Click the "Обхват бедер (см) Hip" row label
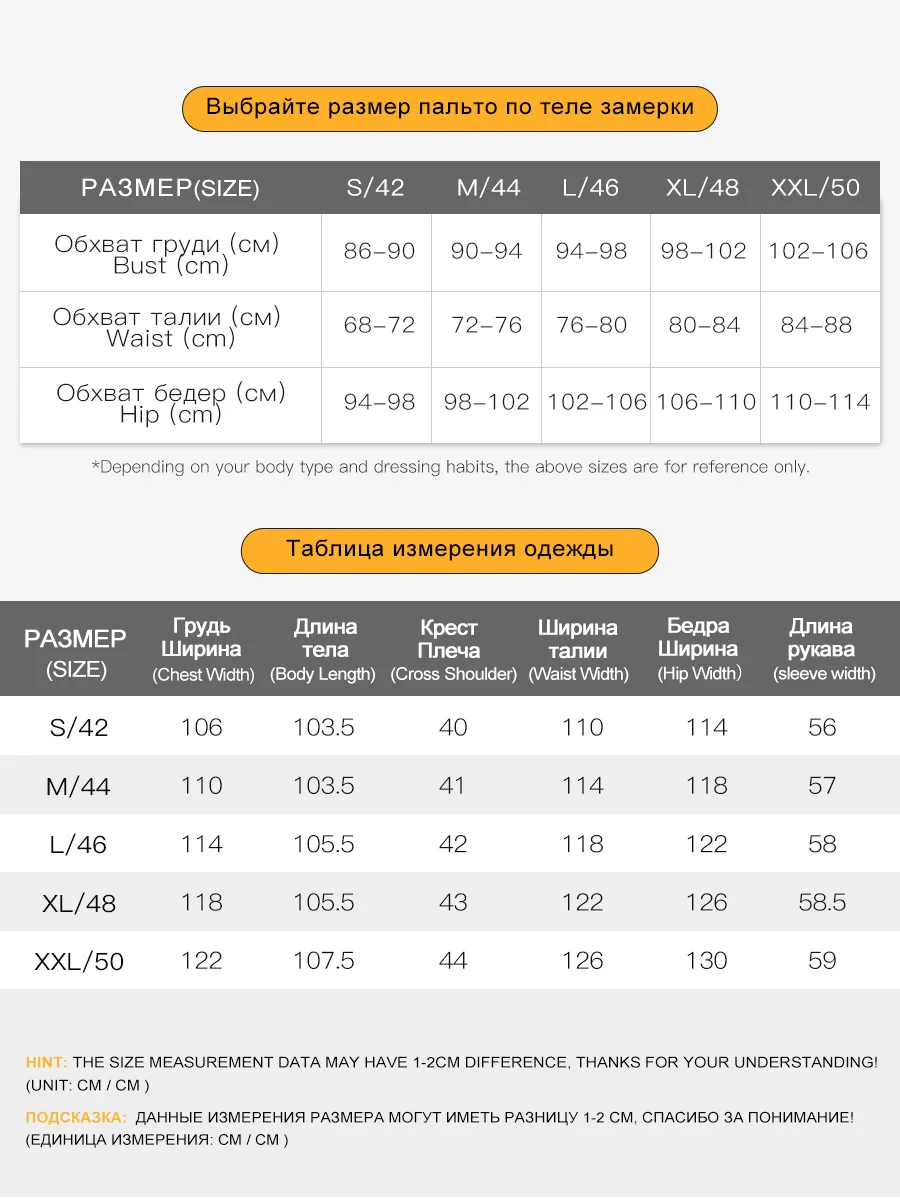The height and width of the screenshot is (1200, 900). 170,403
